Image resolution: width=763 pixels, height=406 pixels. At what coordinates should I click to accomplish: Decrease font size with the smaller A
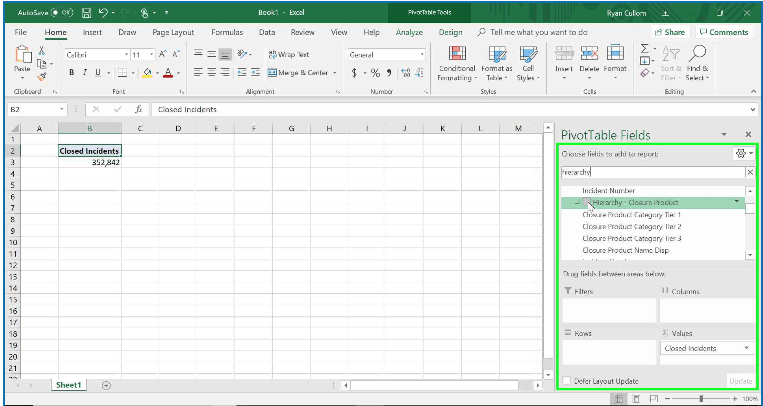coord(176,55)
